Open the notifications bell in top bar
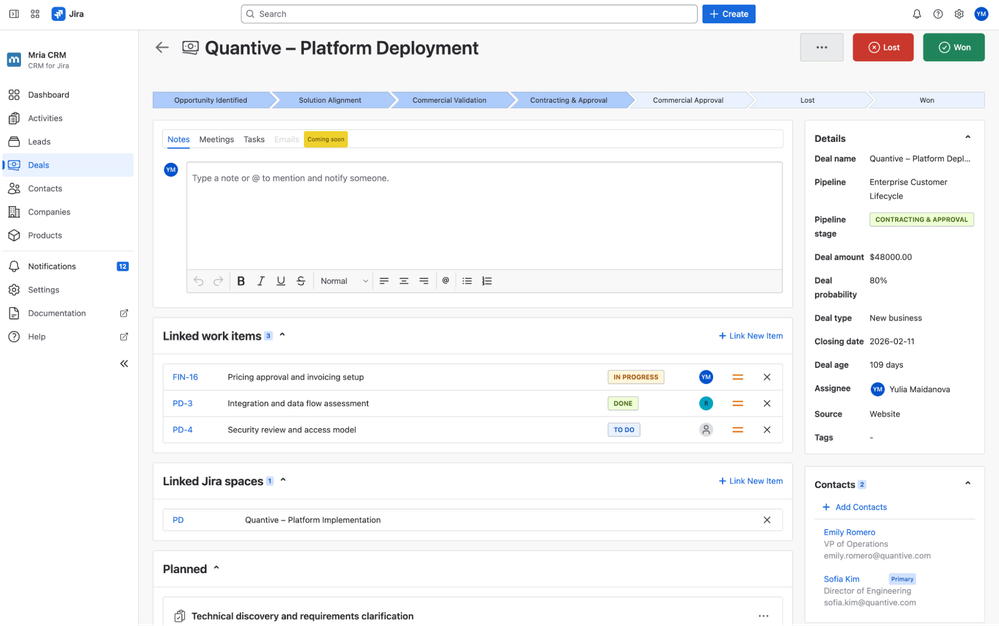 point(916,14)
